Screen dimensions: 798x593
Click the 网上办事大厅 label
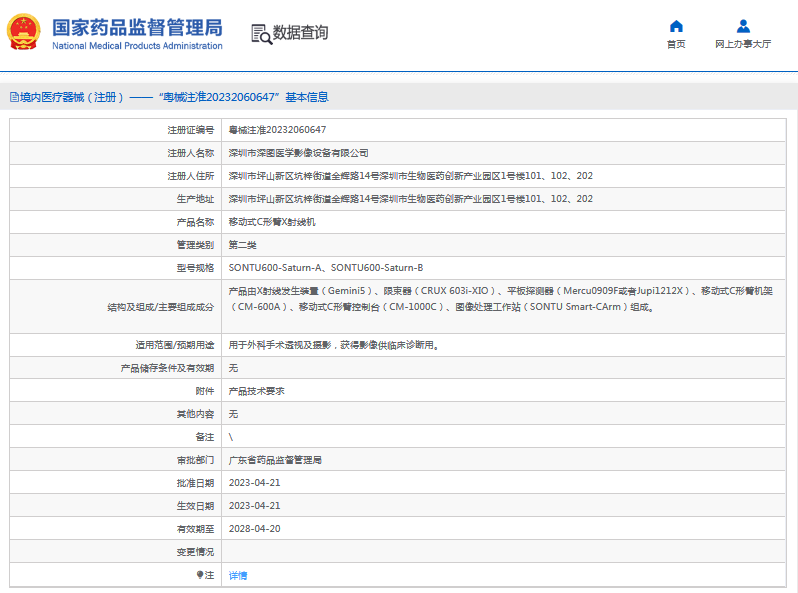[743, 44]
